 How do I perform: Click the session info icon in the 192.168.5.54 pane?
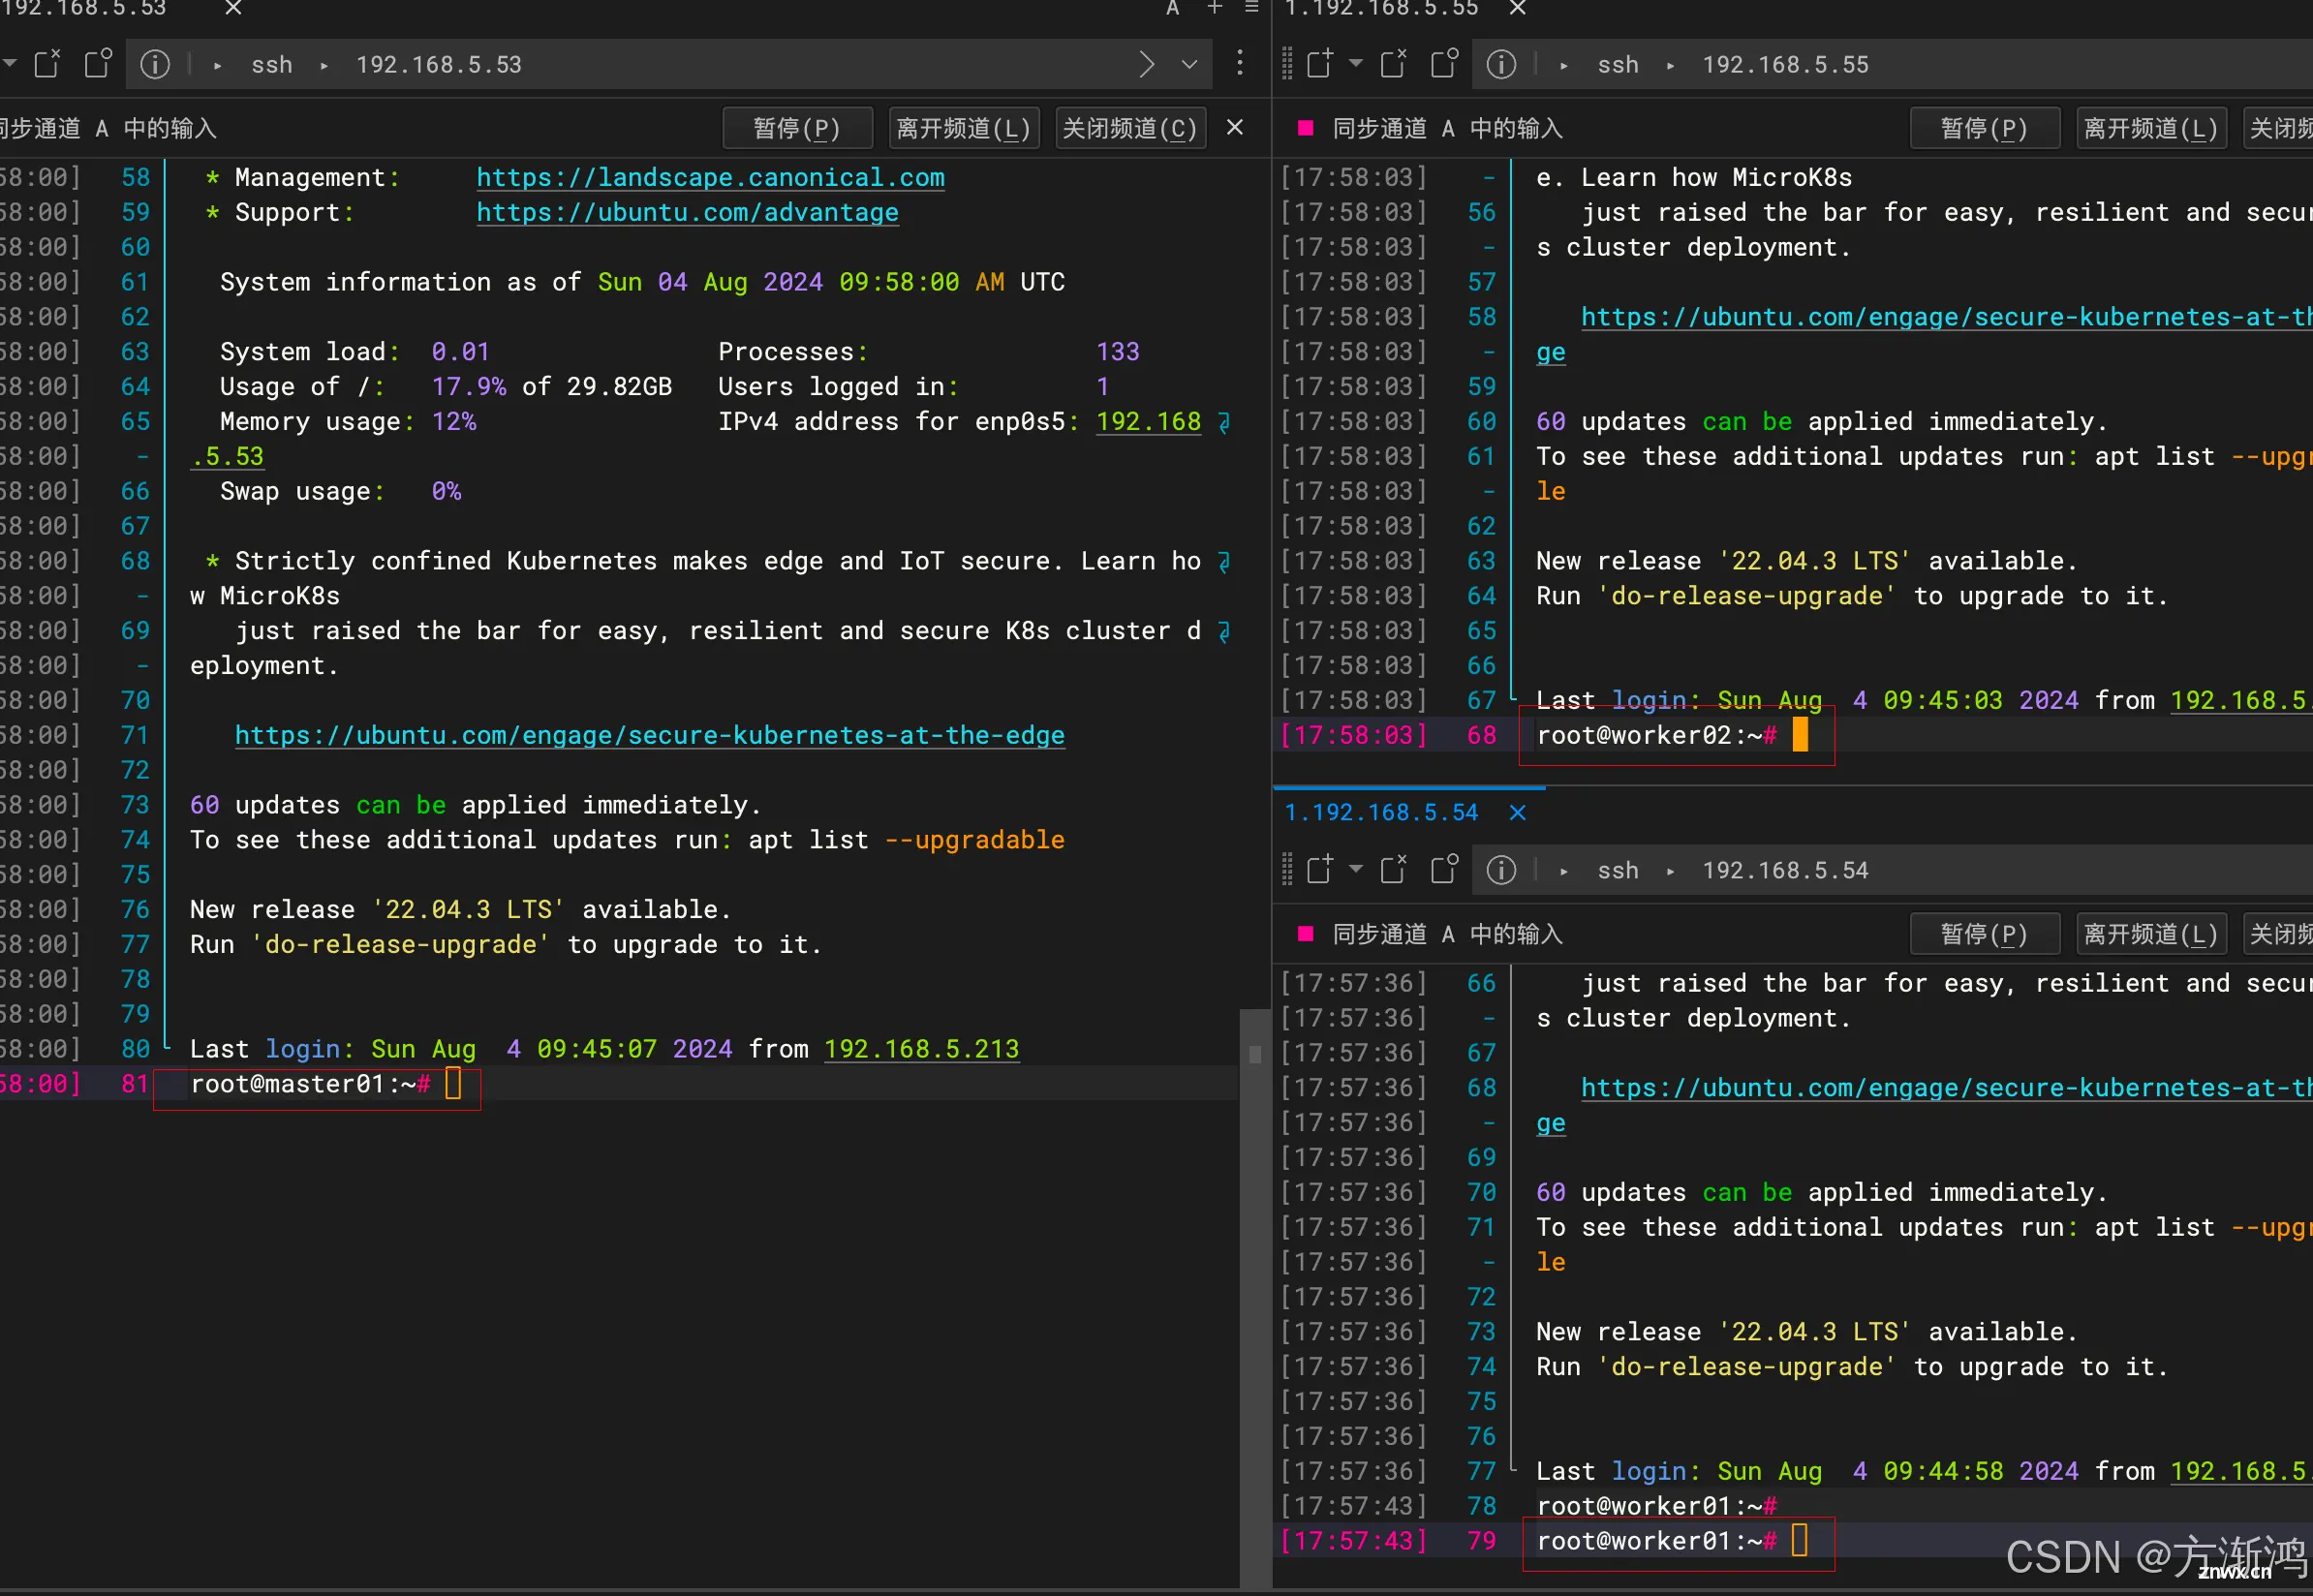point(1500,870)
